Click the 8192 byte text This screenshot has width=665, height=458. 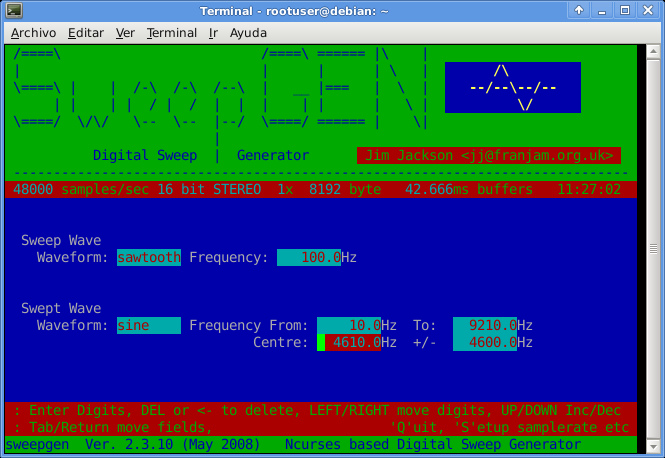(x=345, y=189)
